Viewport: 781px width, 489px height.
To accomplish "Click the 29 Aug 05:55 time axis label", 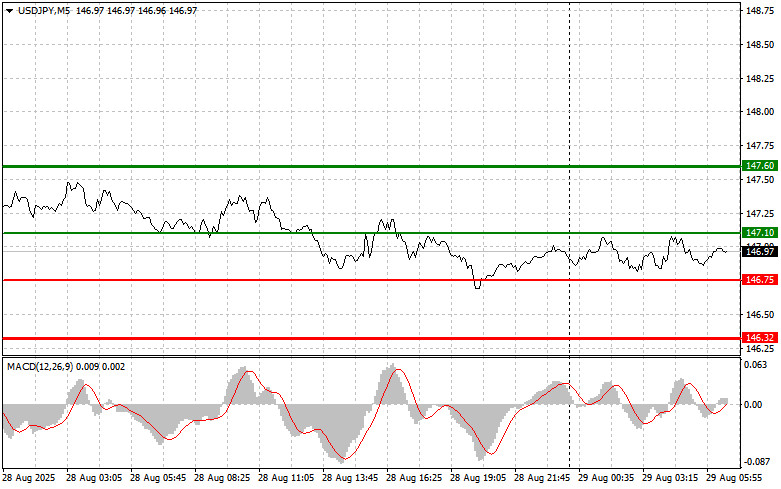I will coord(734,478).
